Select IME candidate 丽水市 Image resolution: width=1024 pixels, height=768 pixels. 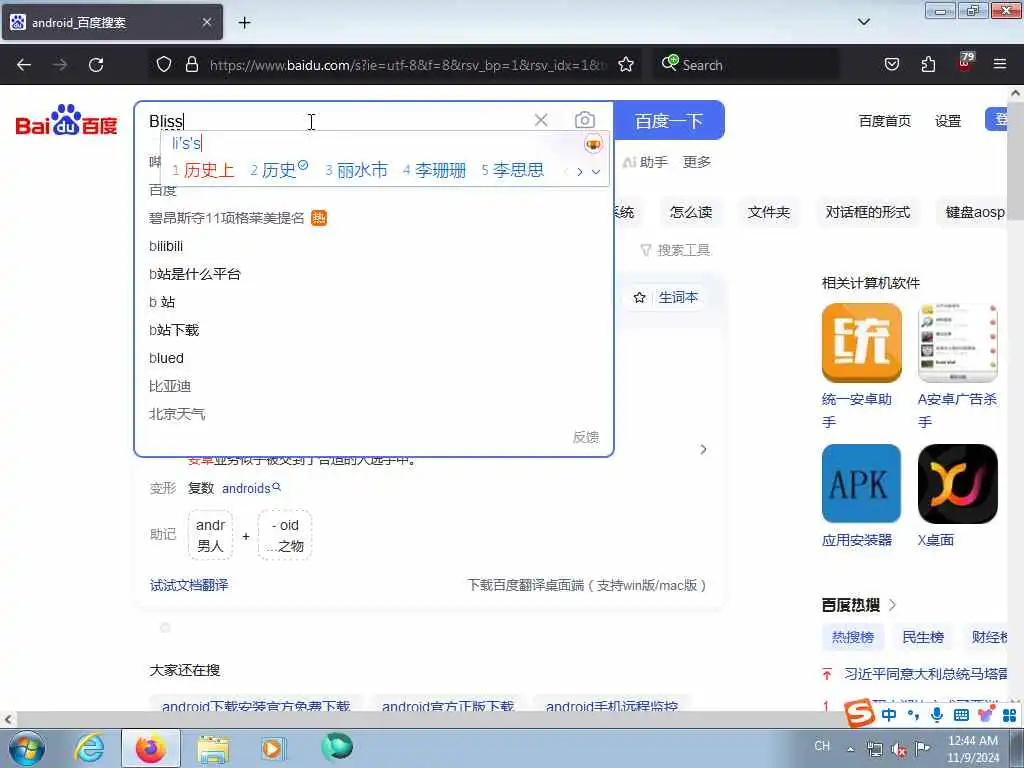coord(357,170)
